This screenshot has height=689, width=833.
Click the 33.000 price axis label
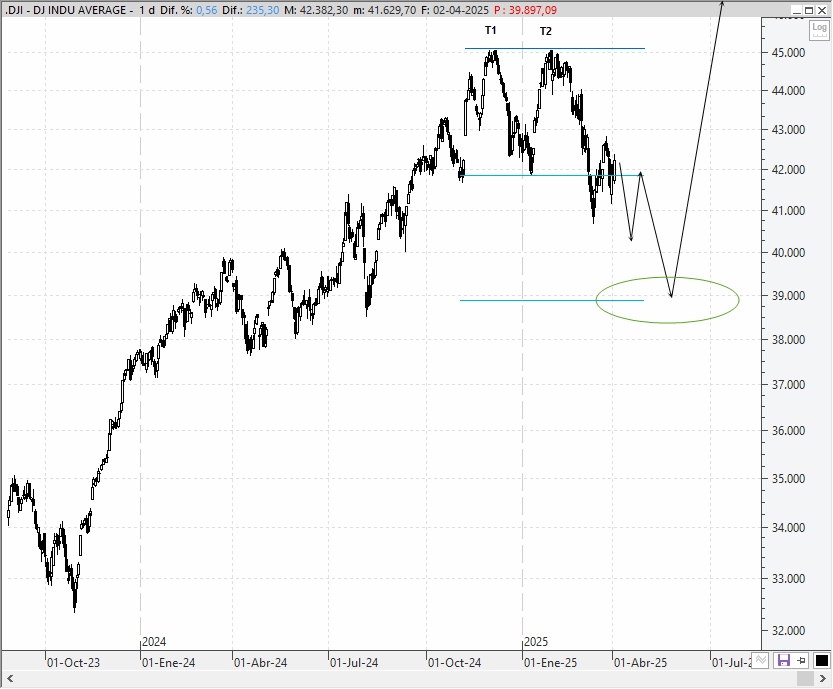[788, 579]
